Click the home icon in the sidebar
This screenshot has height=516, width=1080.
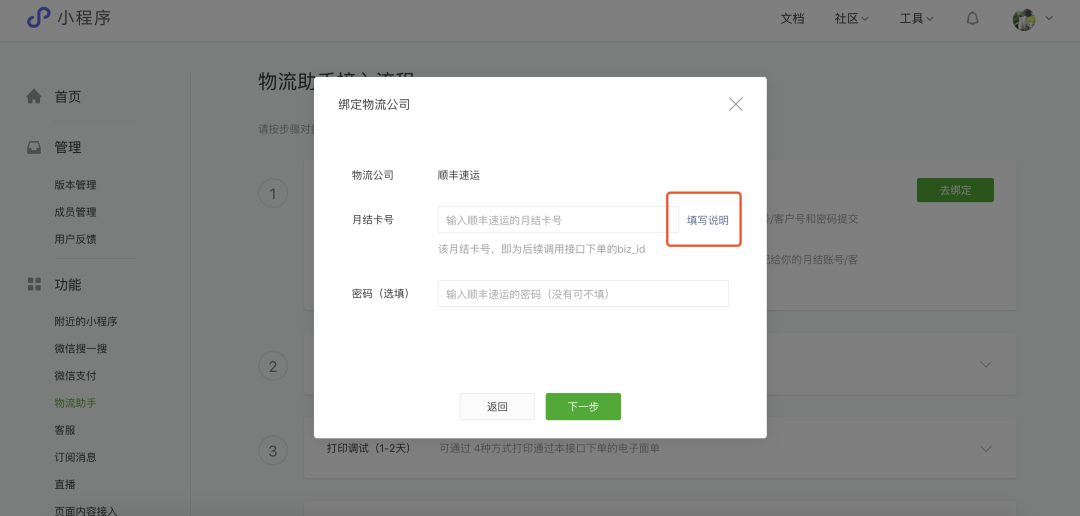tap(34, 96)
